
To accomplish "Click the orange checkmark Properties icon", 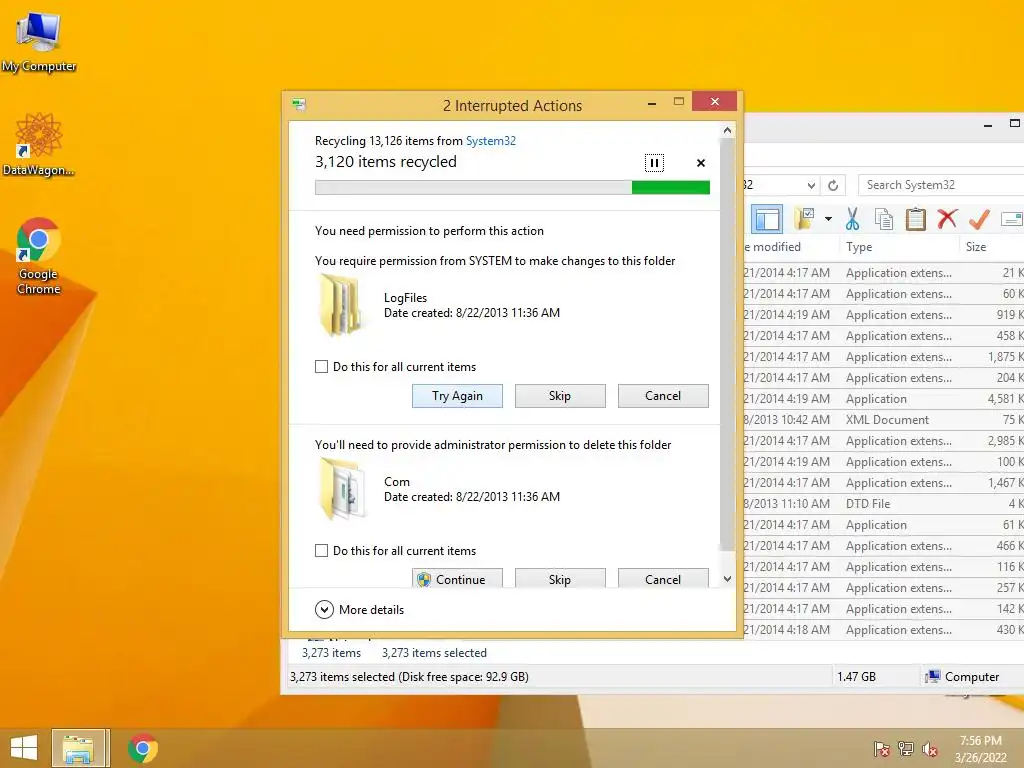I will coord(979,219).
